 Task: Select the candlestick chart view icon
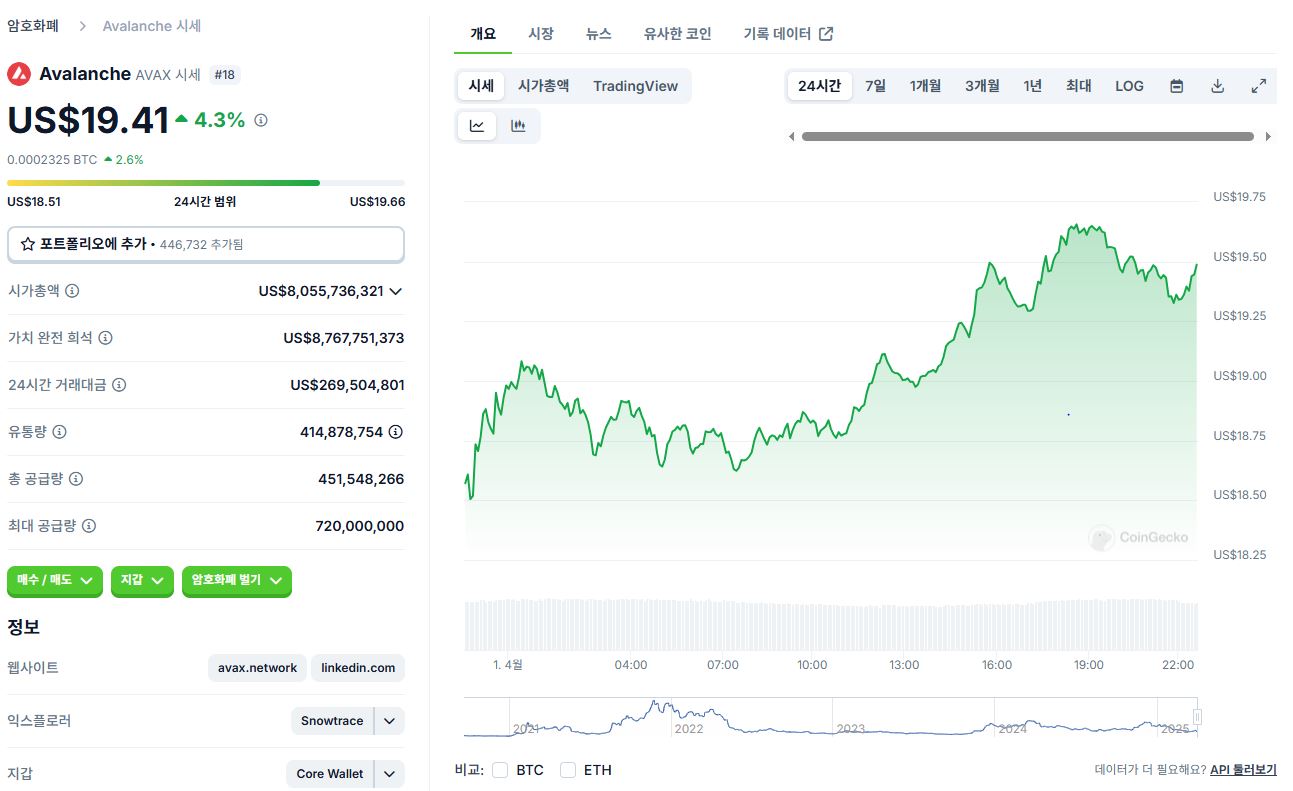(x=518, y=126)
